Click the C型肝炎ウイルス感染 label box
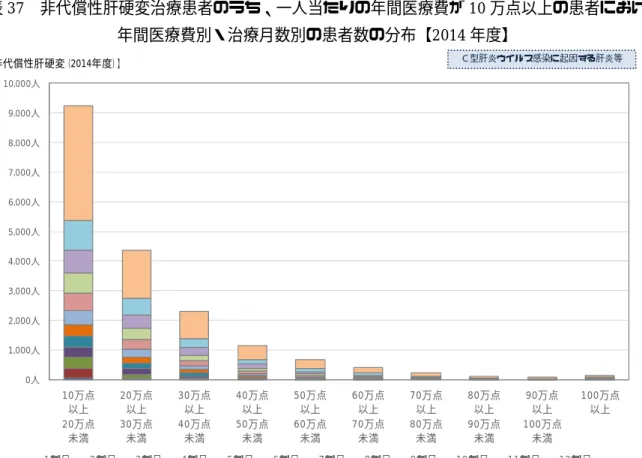Viewport: 642px width, 458px height. 542,59
